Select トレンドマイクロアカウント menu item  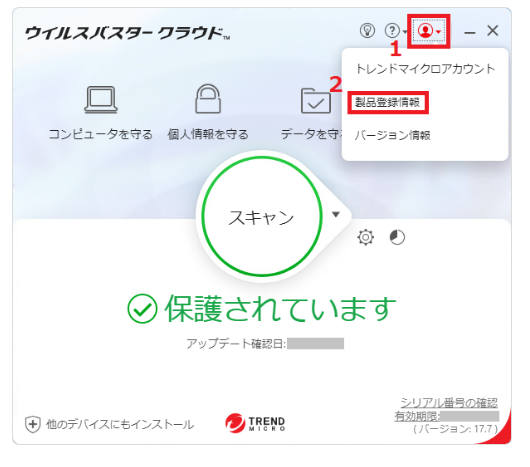[x=426, y=69]
